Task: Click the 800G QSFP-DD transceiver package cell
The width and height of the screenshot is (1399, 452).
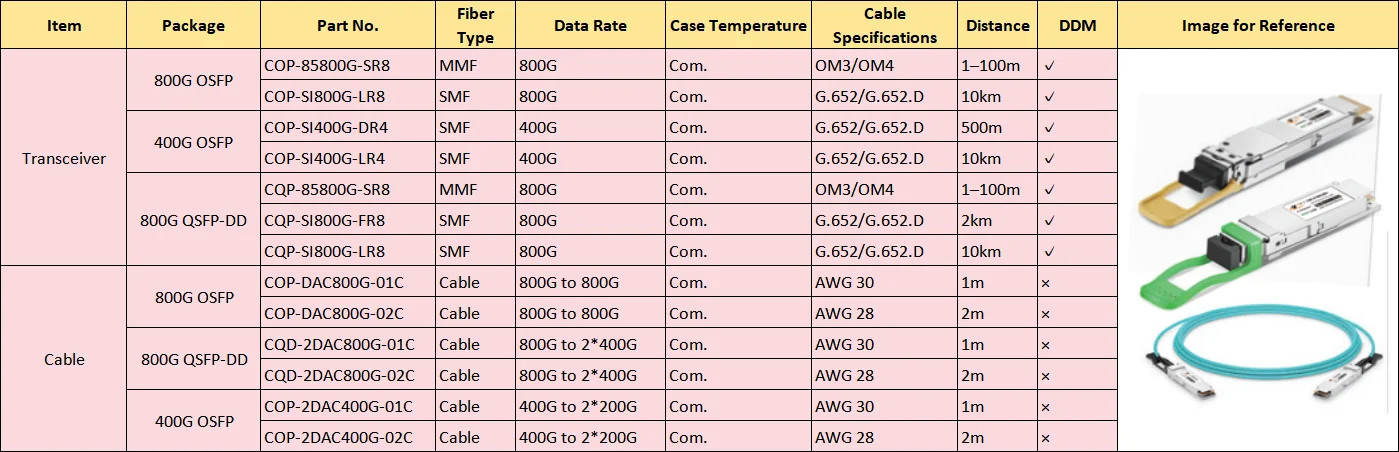Action: (194, 220)
